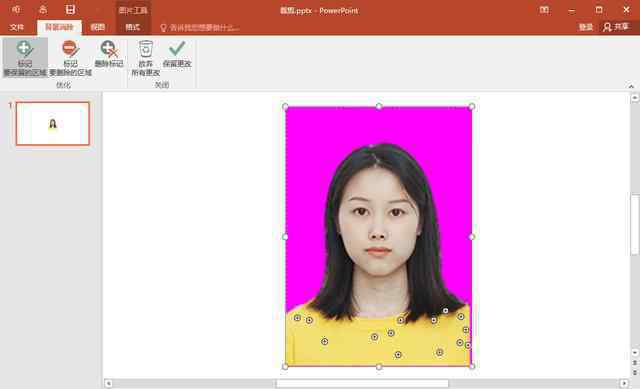Switch to the 背景消除 Background Removal tab
This screenshot has height=389, width=640.
click(x=59, y=27)
